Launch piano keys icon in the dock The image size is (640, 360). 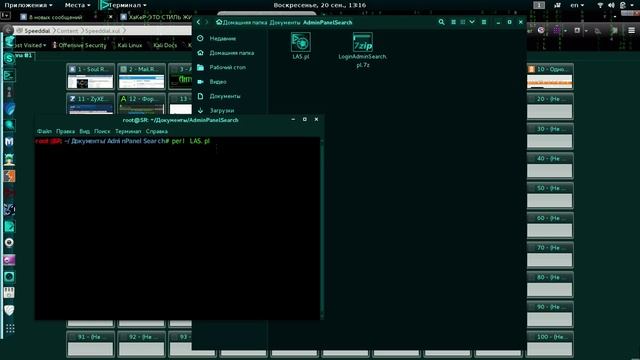click(9, 293)
